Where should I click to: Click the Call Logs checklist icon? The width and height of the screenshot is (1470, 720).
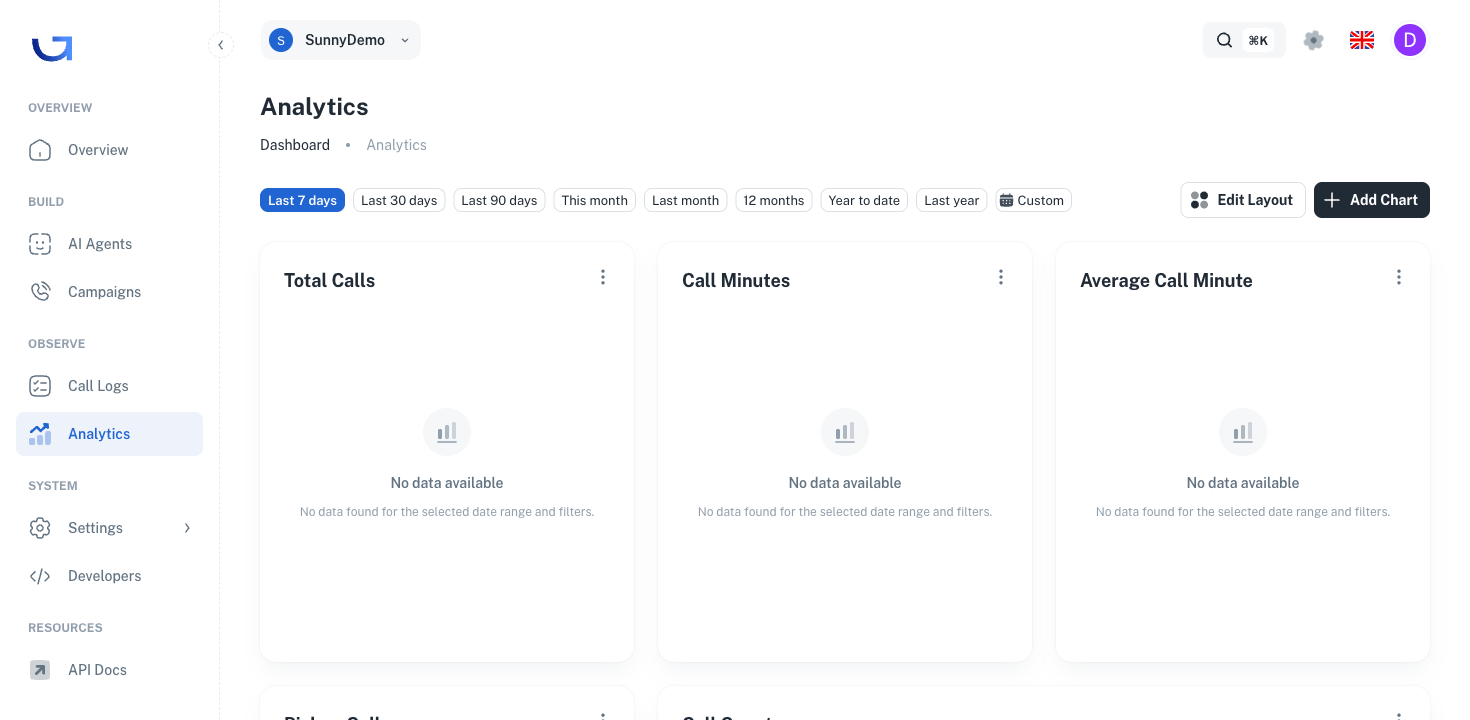[x=40, y=386]
